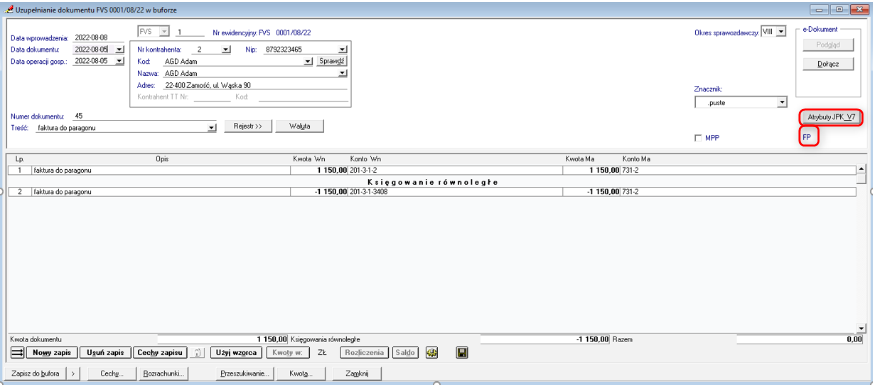Add a Nowy zapis entry
873x385 pixels.
[52, 353]
